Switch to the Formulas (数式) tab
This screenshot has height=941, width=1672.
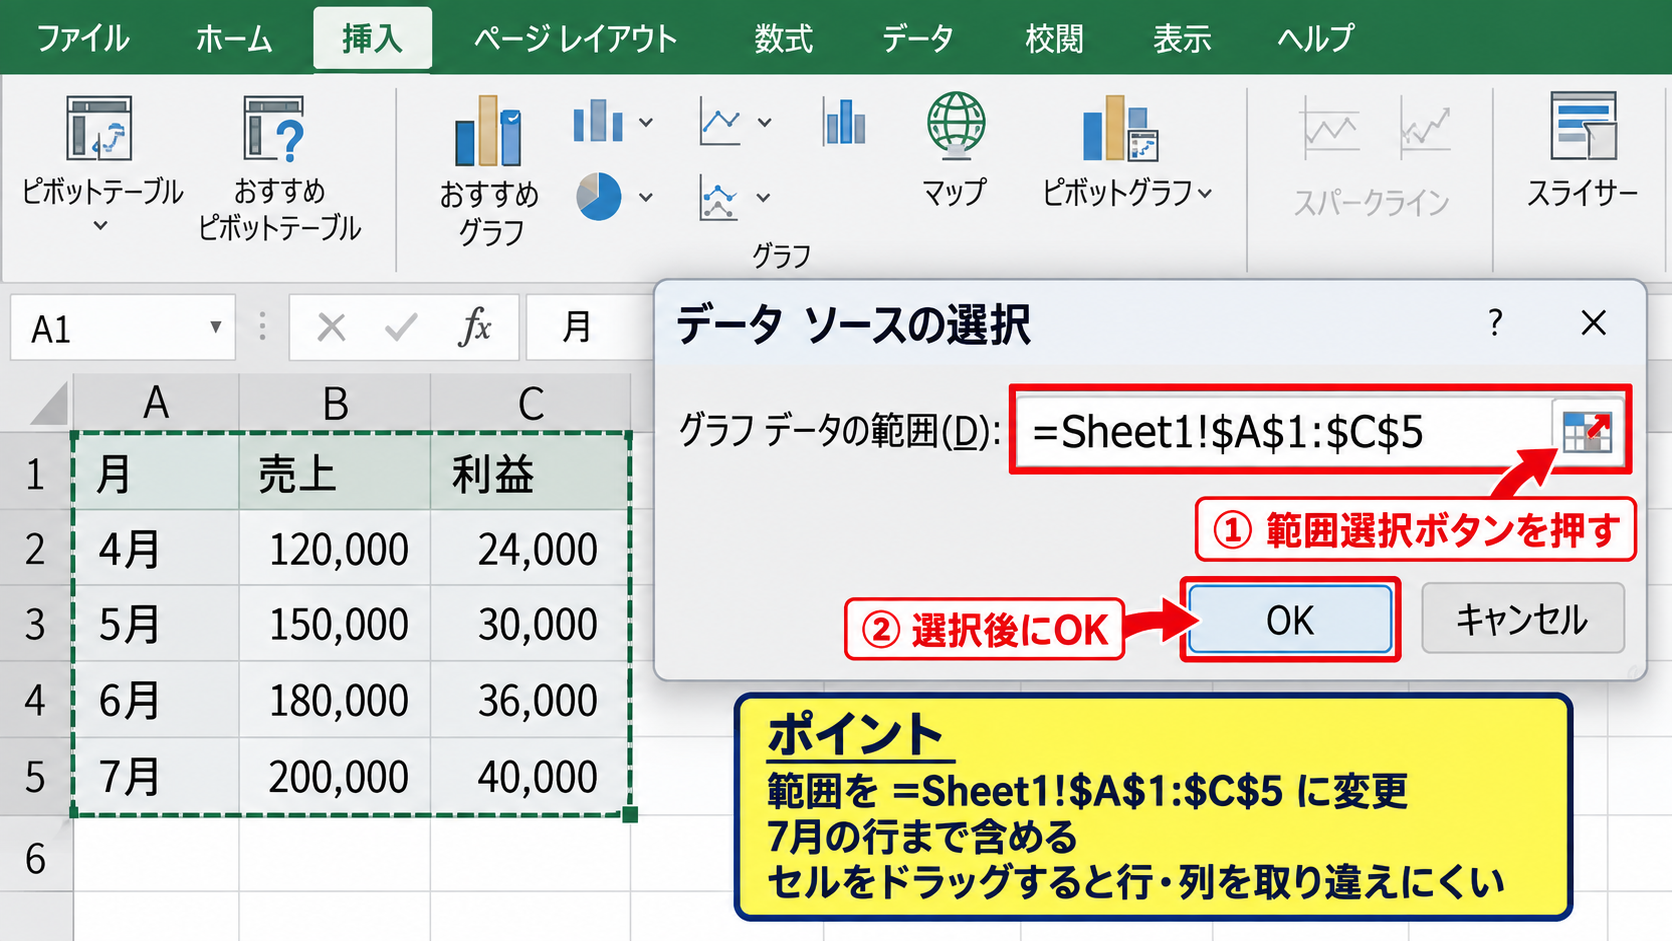coord(784,38)
